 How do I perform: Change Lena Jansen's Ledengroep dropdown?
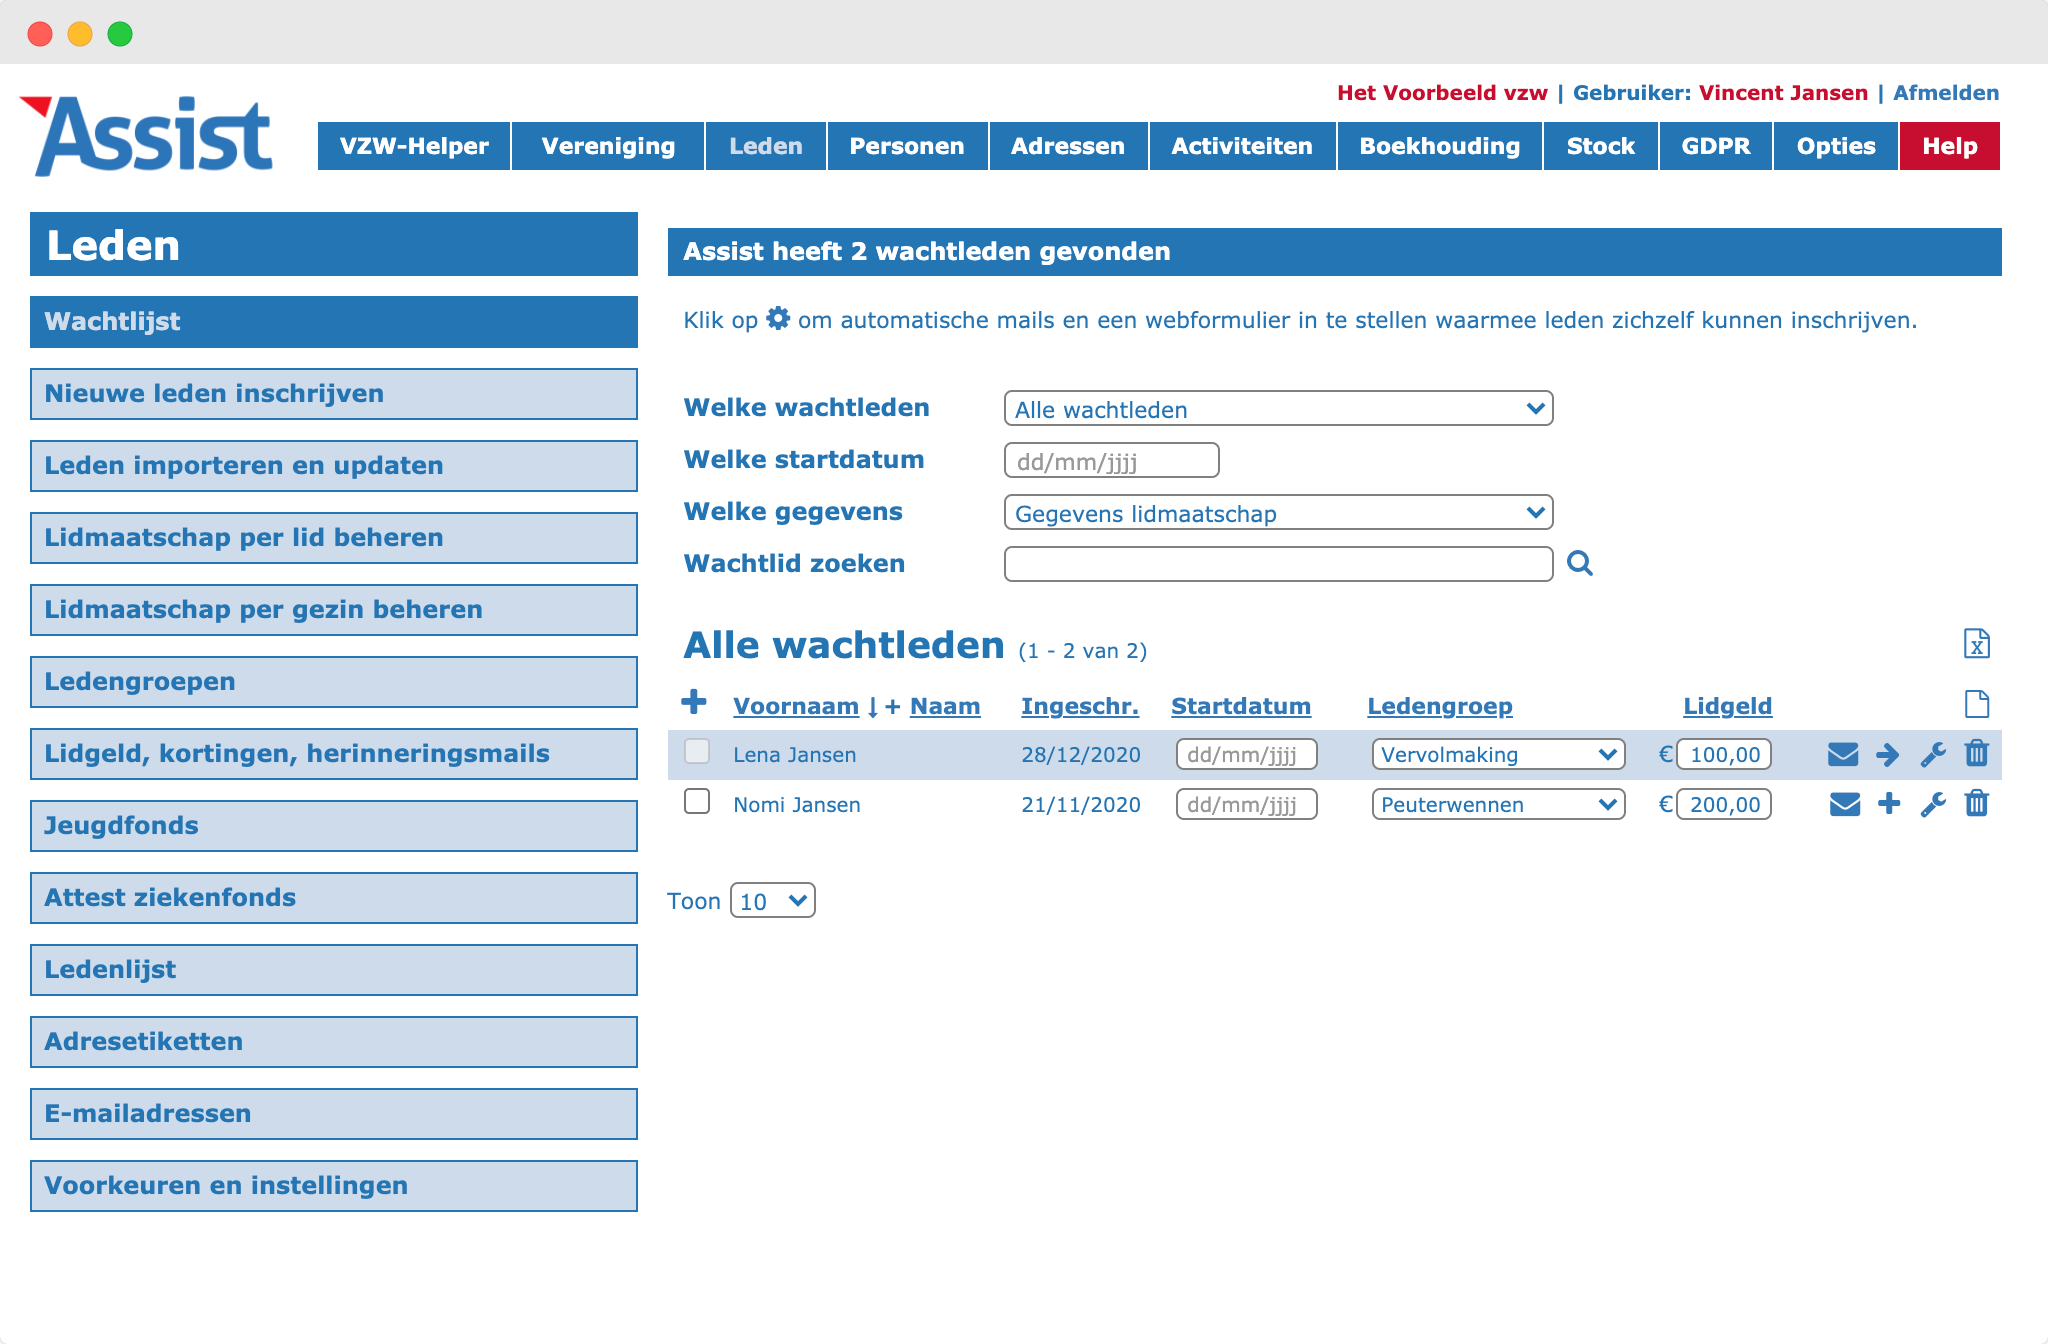pyautogui.click(x=1498, y=754)
